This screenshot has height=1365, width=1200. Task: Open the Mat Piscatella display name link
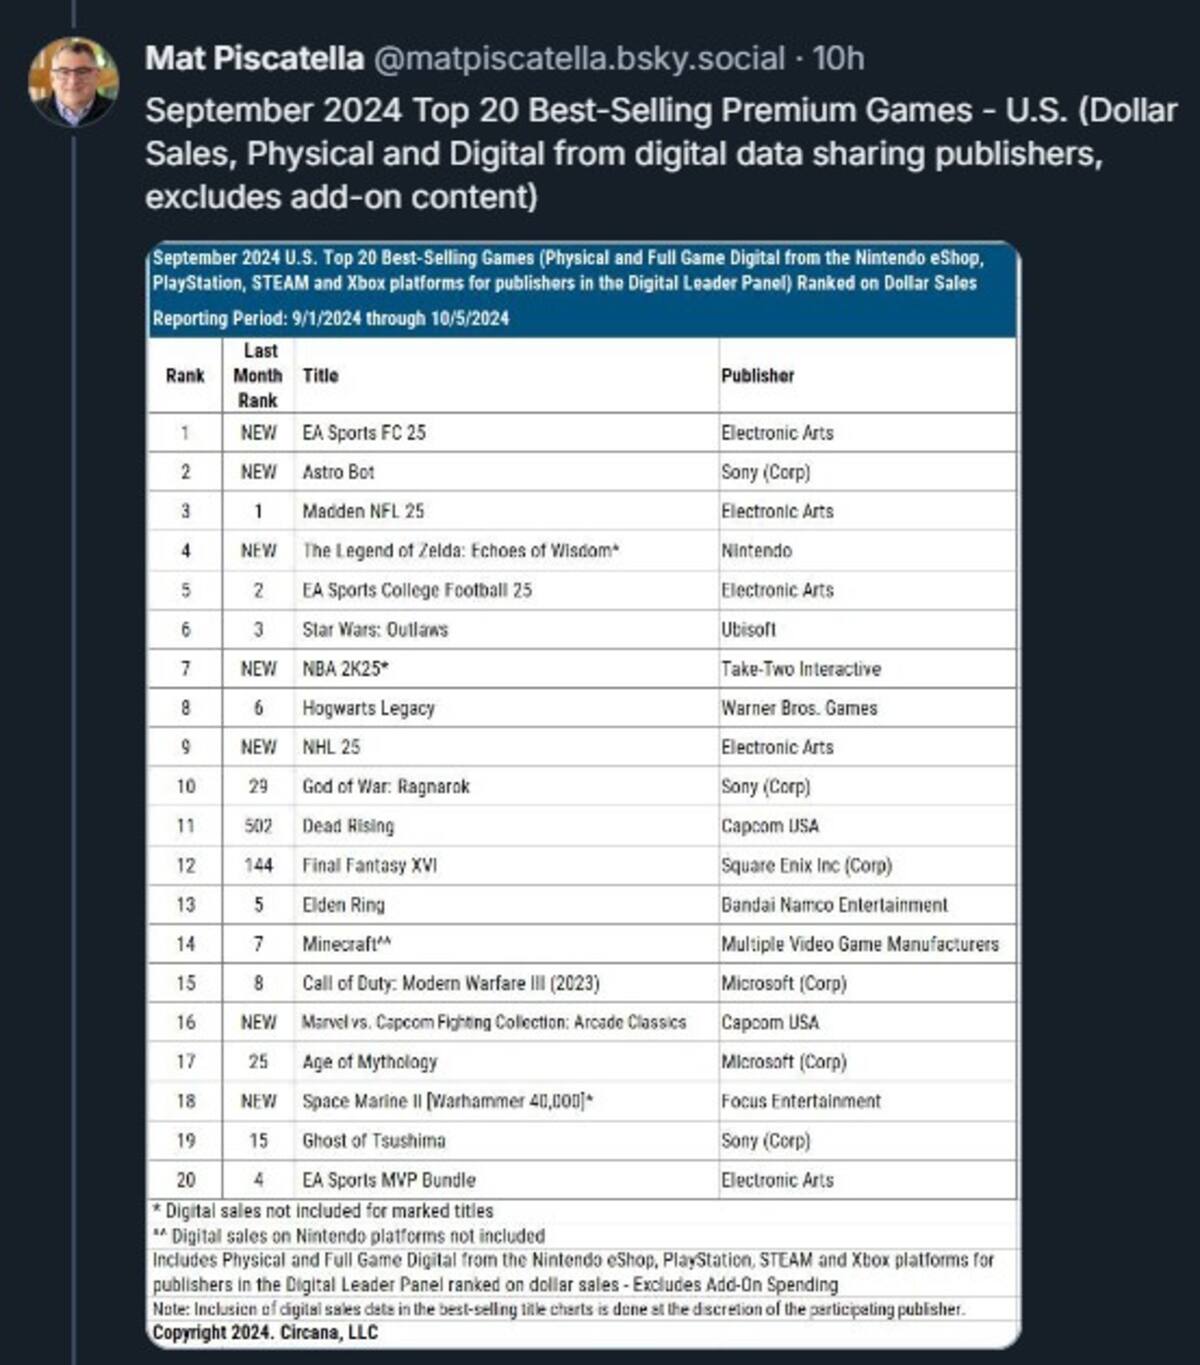pos(254,58)
